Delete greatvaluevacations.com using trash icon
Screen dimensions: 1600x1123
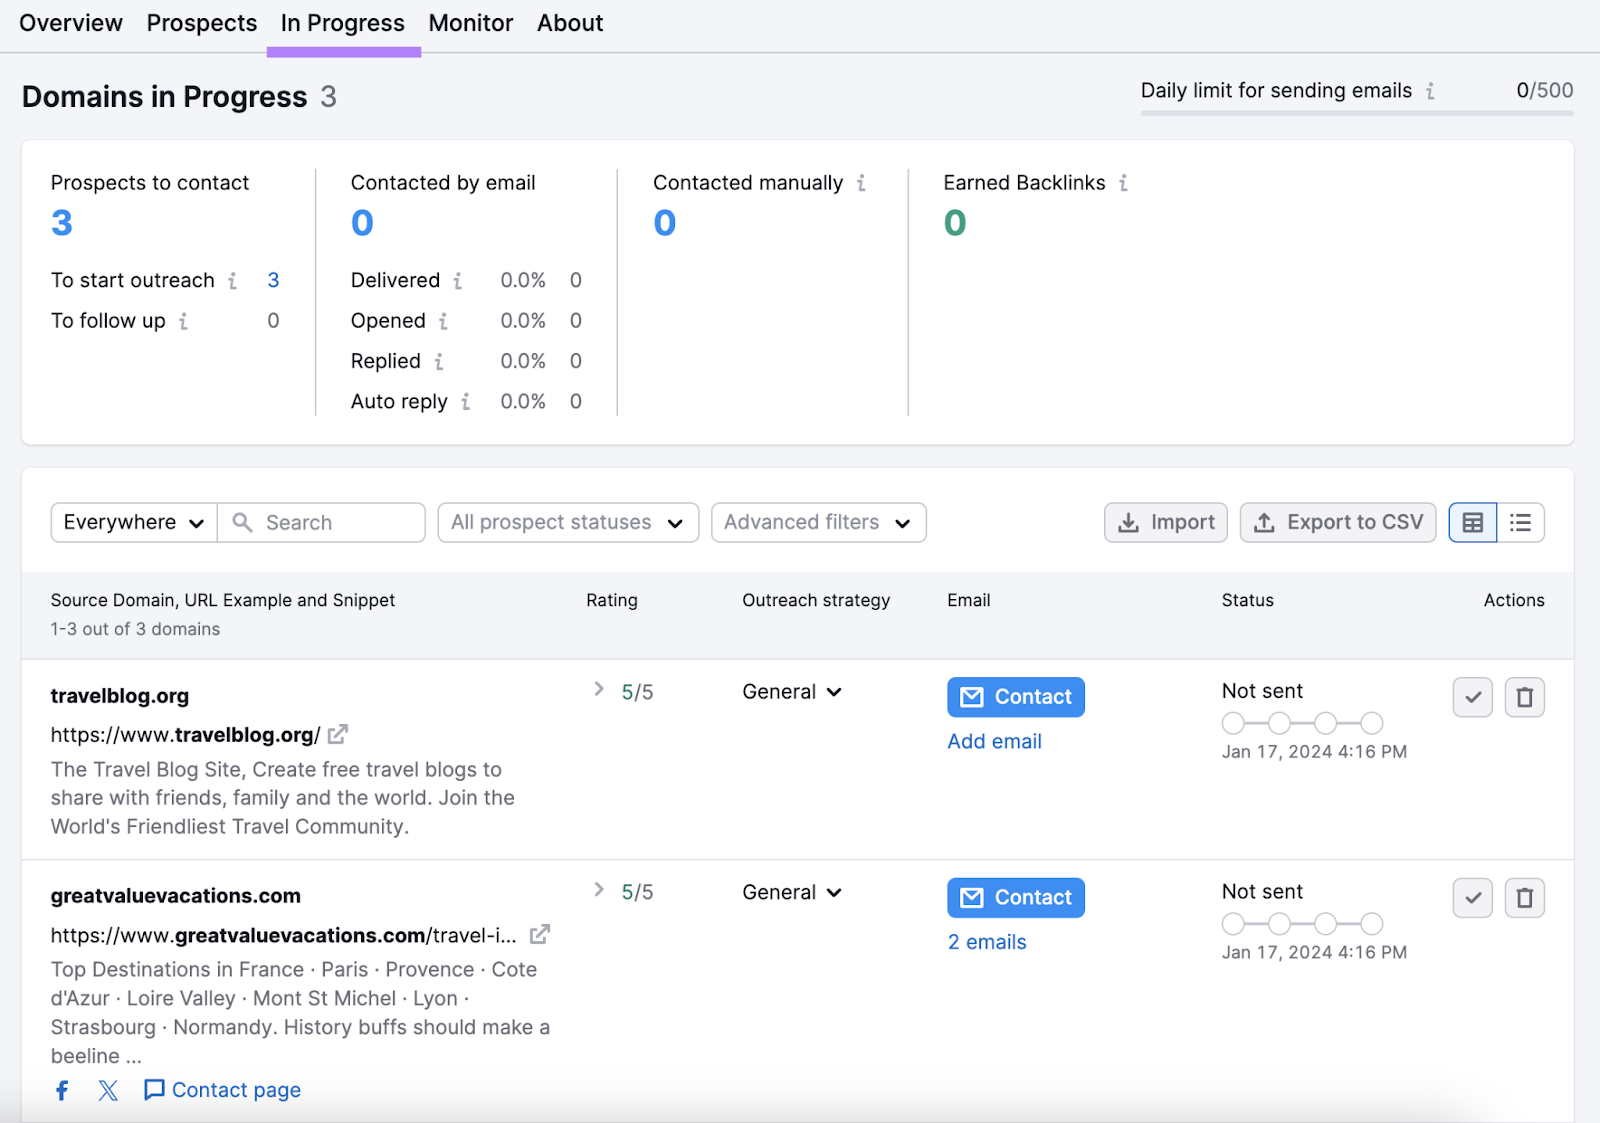click(x=1524, y=897)
